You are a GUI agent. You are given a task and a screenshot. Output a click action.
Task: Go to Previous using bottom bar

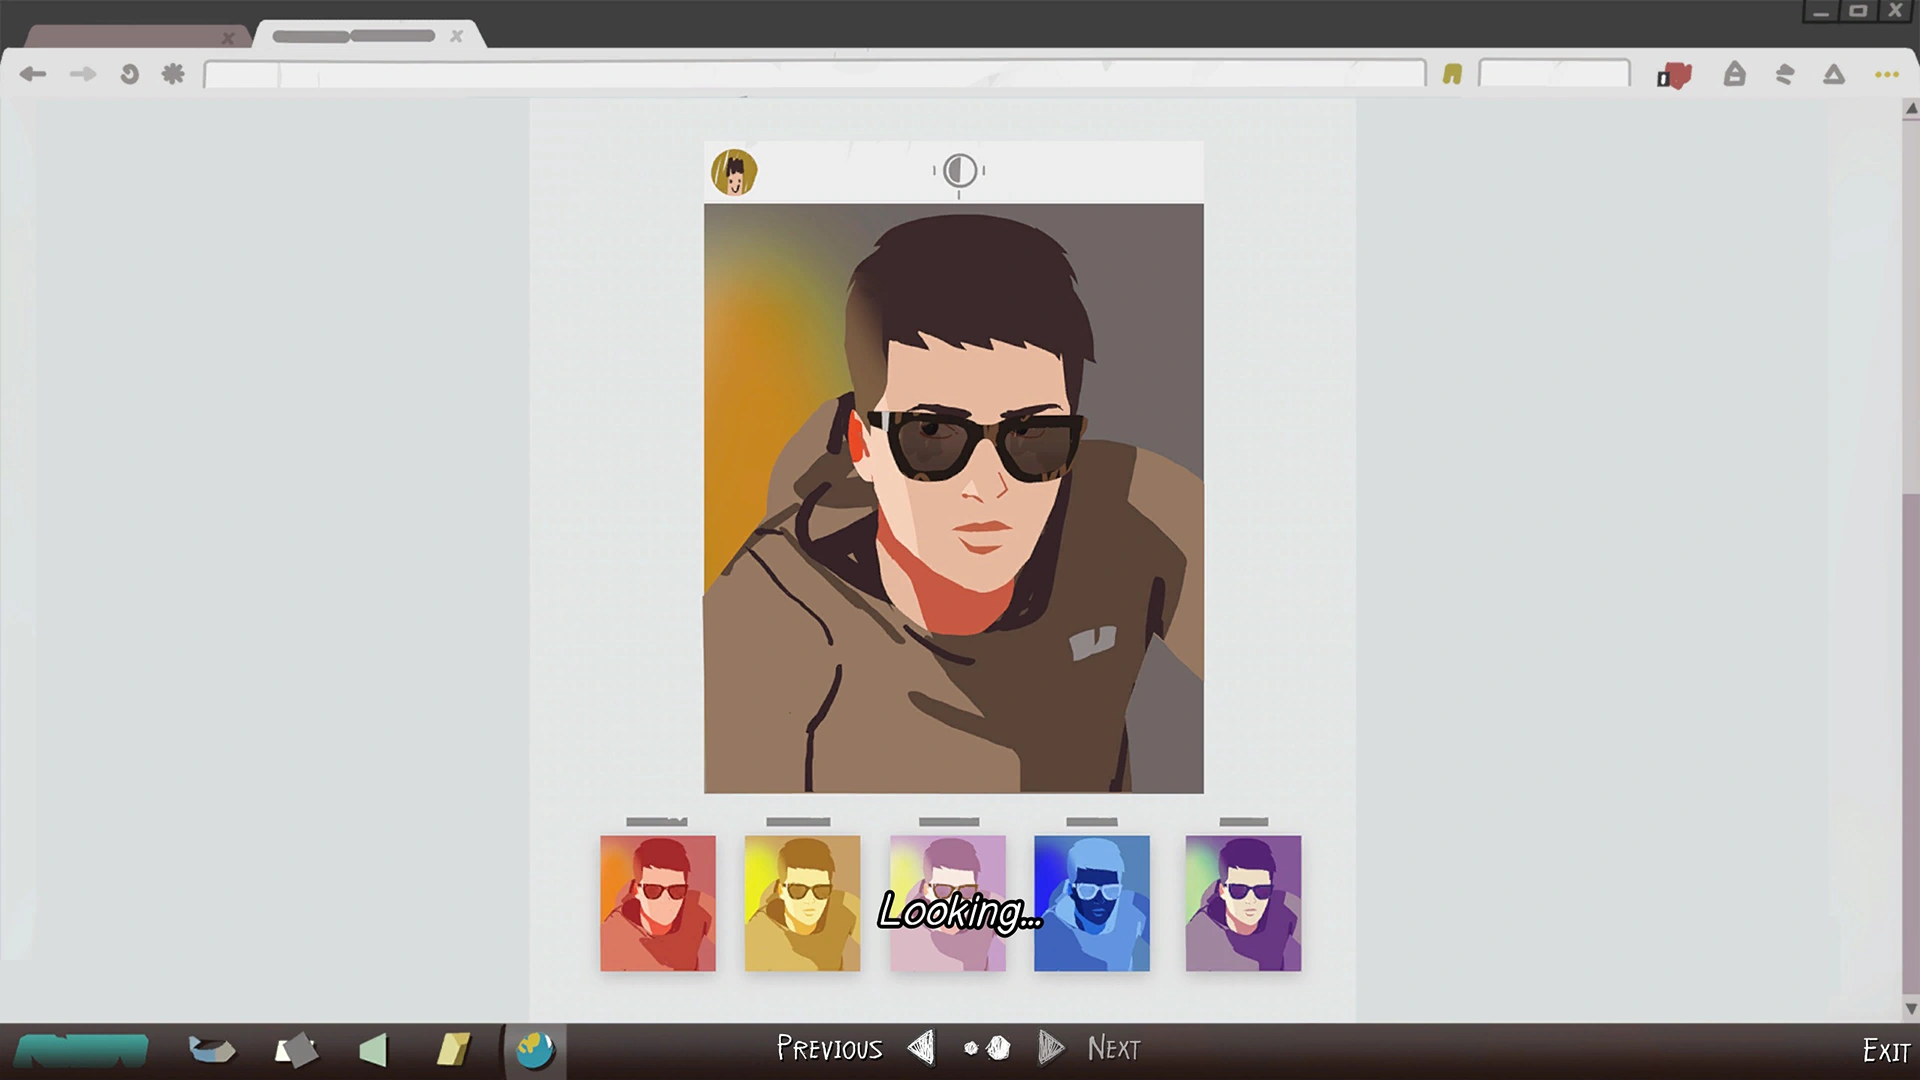point(830,1048)
